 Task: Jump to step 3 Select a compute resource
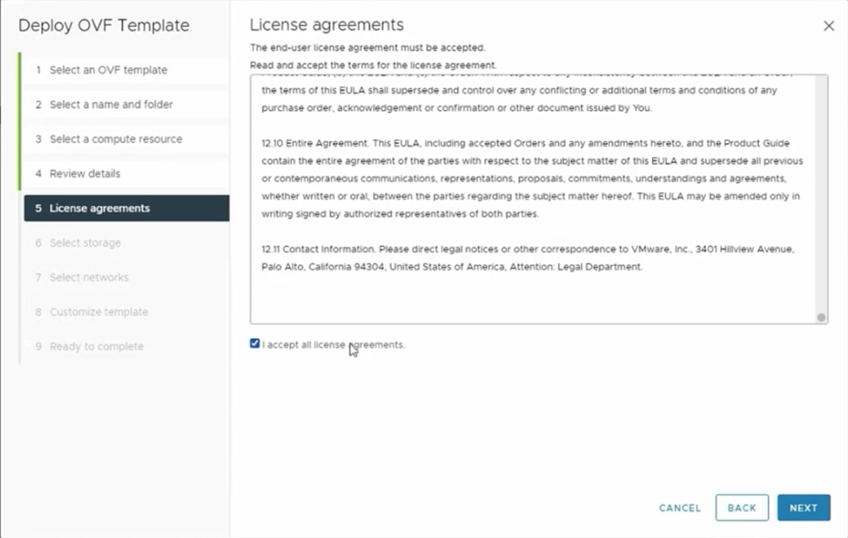tap(116, 139)
